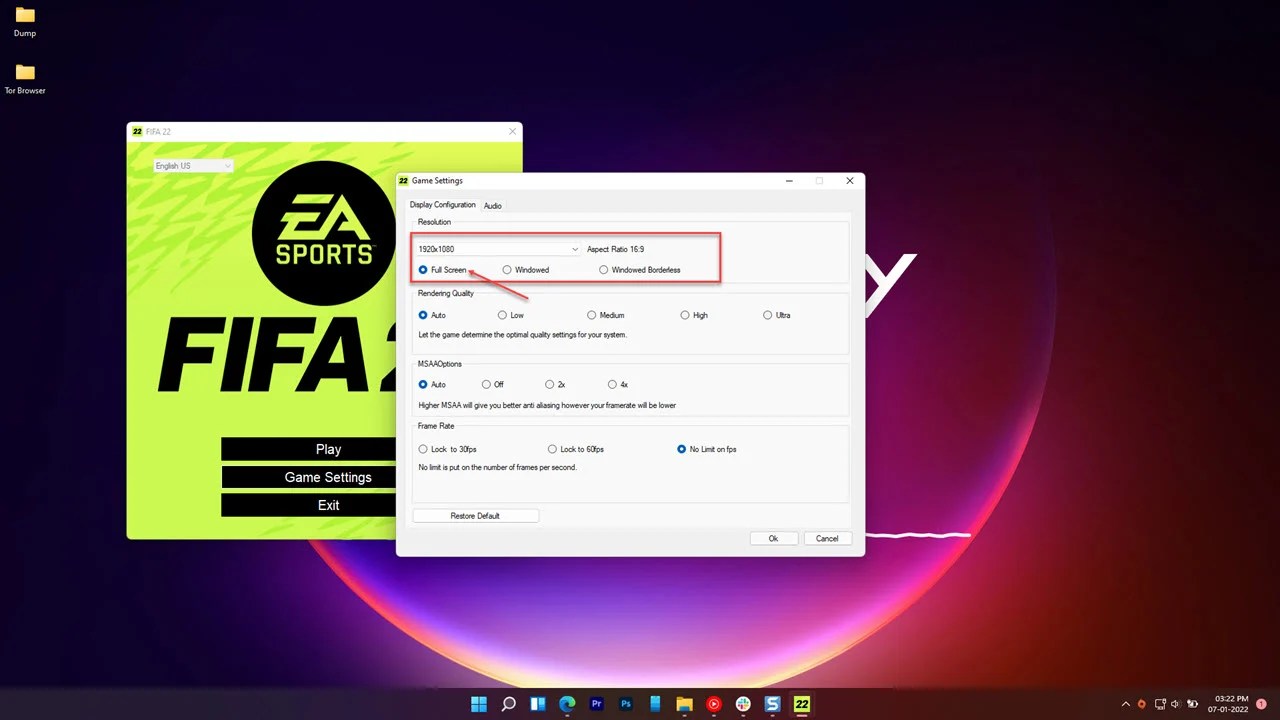
Task: Close the Game Settings dialog
Action: (850, 181)
